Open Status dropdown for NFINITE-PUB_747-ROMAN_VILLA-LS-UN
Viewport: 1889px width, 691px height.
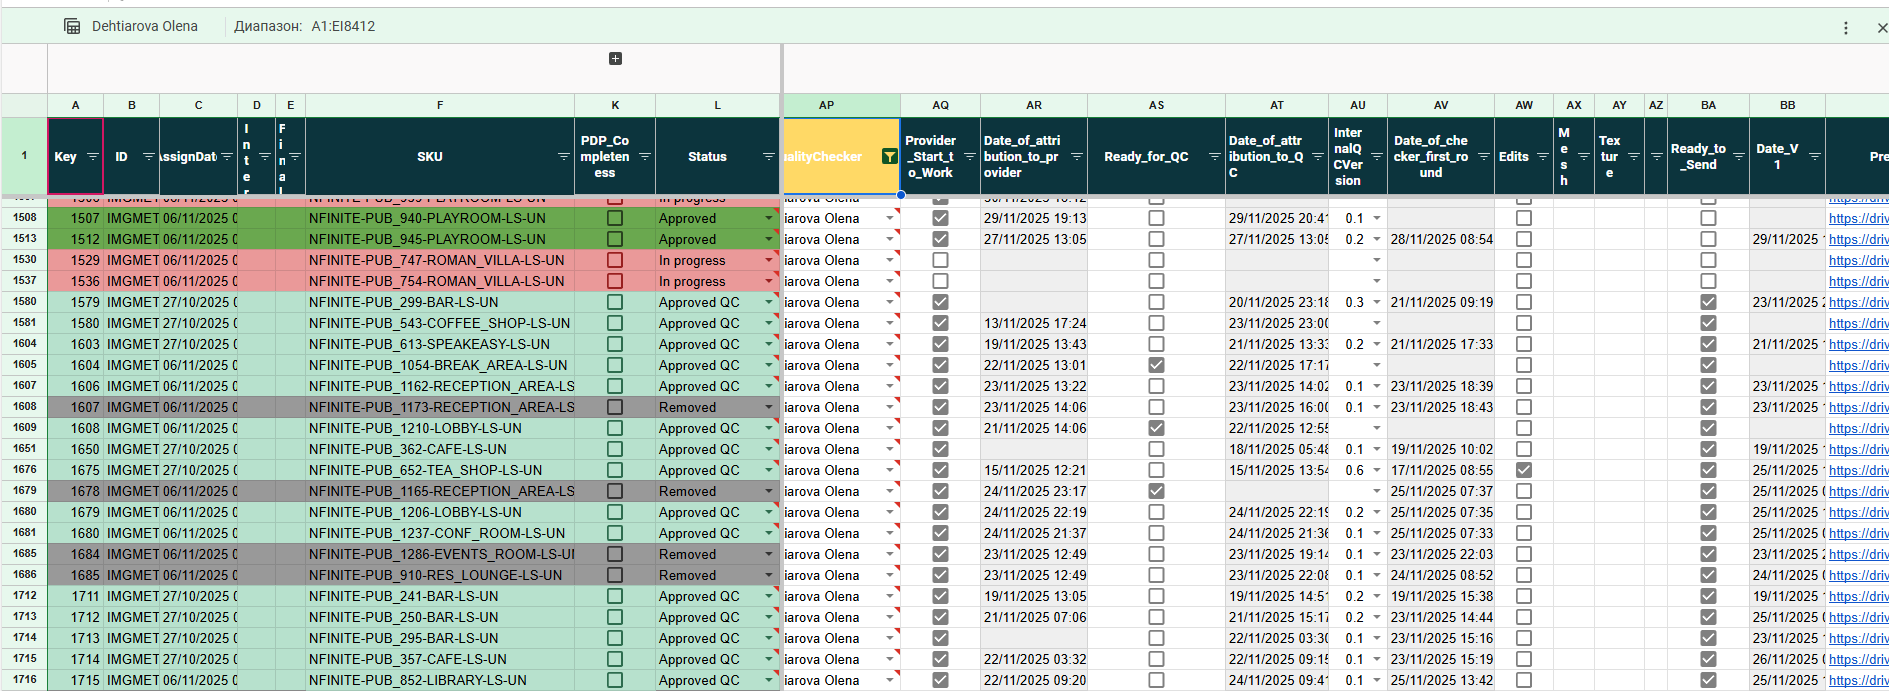(769, 260)
